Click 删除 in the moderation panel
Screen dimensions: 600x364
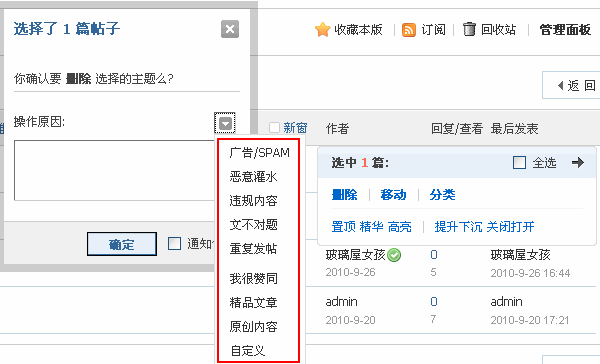[x=344, y=195]
